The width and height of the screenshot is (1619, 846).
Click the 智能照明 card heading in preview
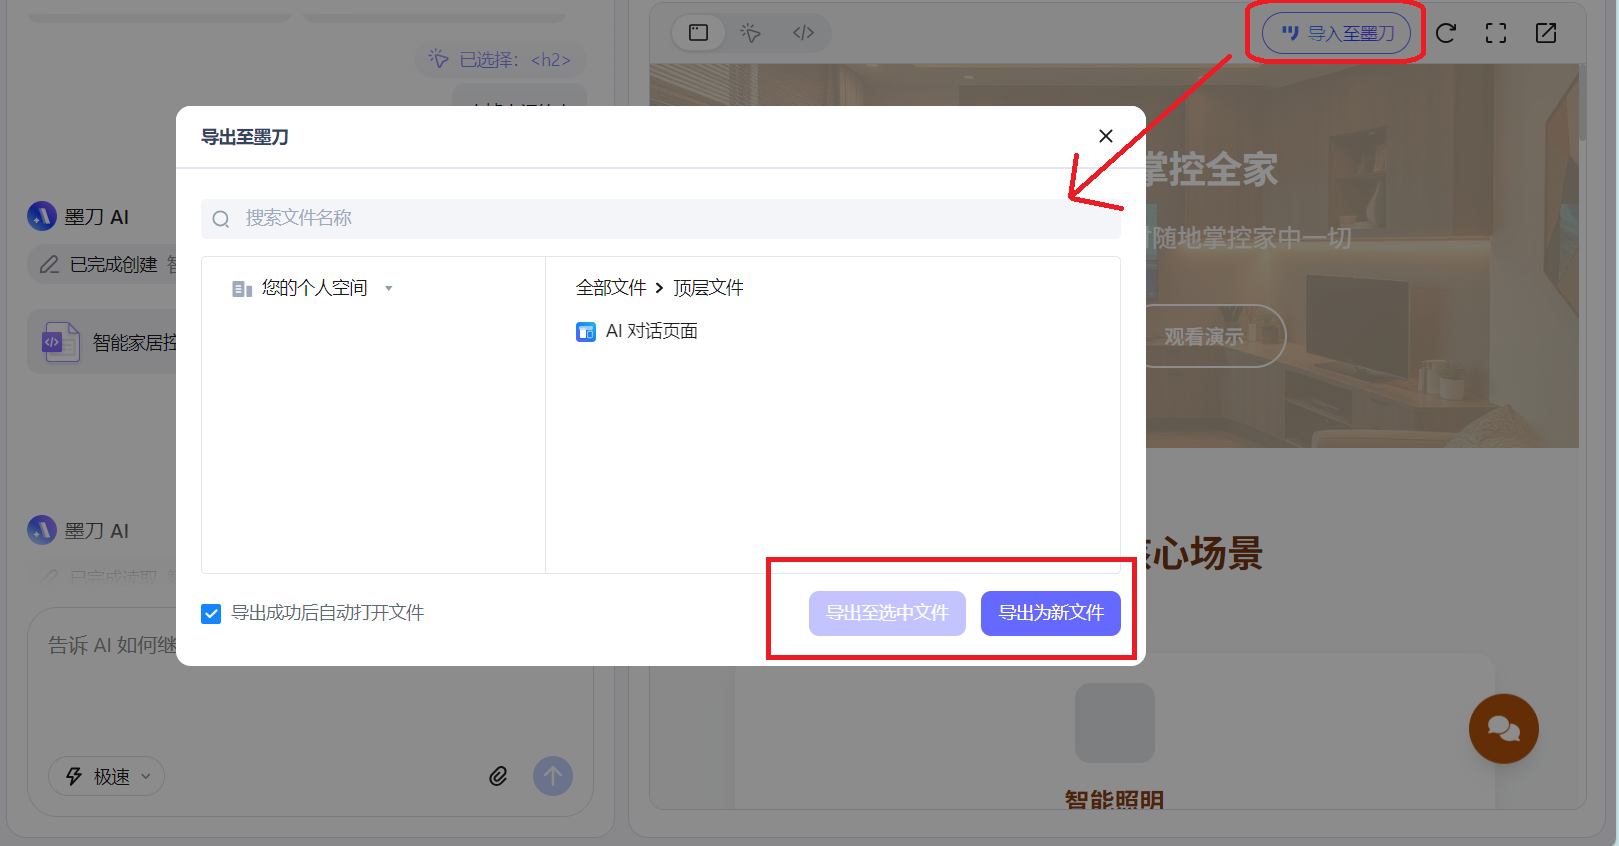[x=1114, y=800]
